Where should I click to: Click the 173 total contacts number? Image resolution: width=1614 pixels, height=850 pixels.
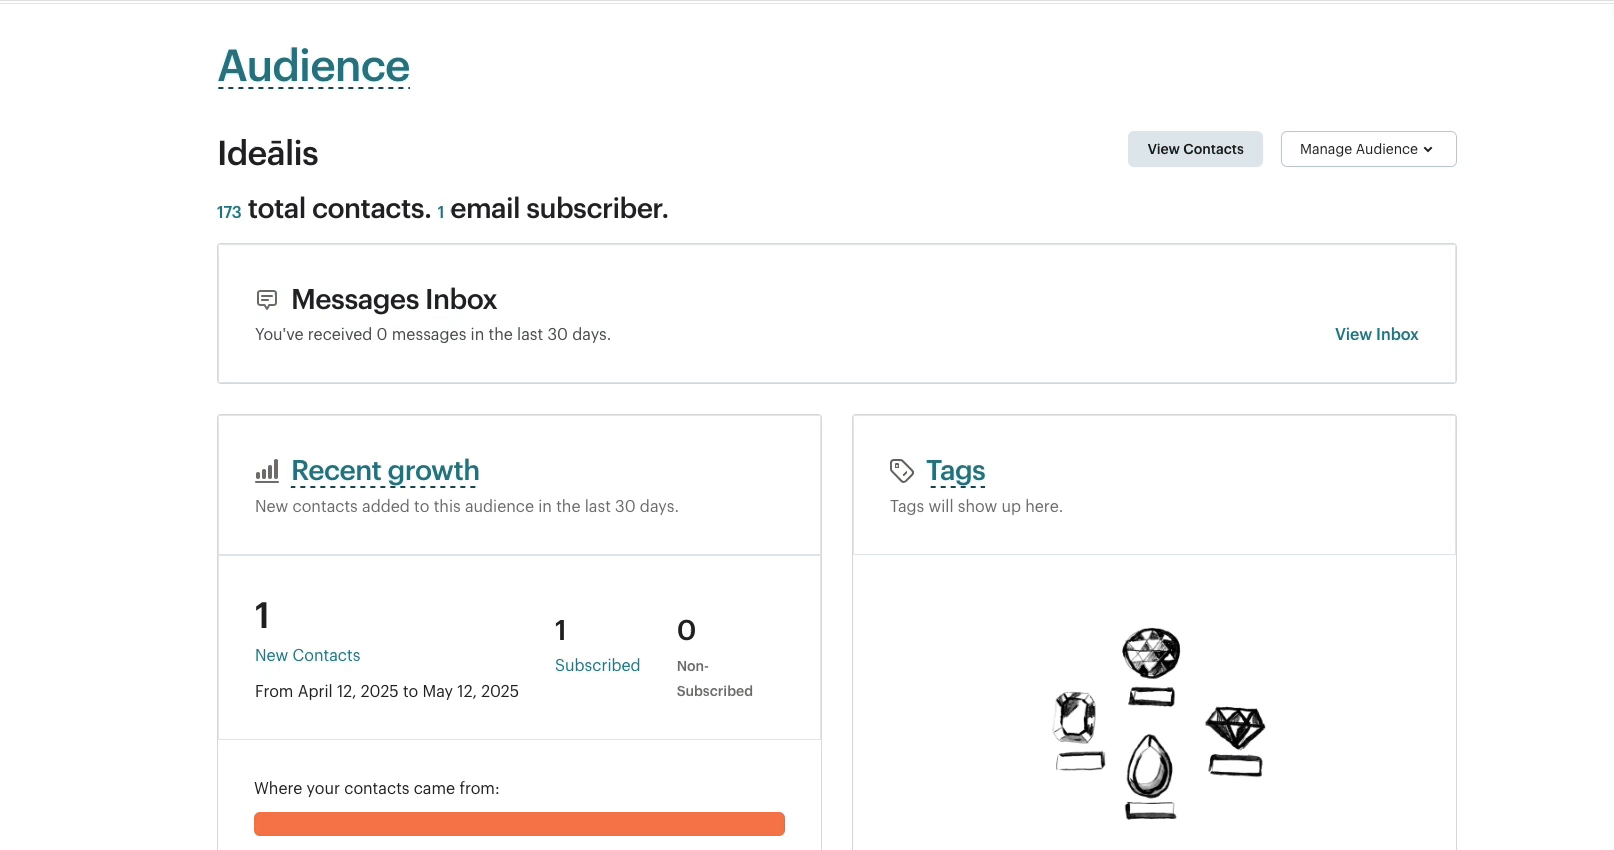click(229, 212)
